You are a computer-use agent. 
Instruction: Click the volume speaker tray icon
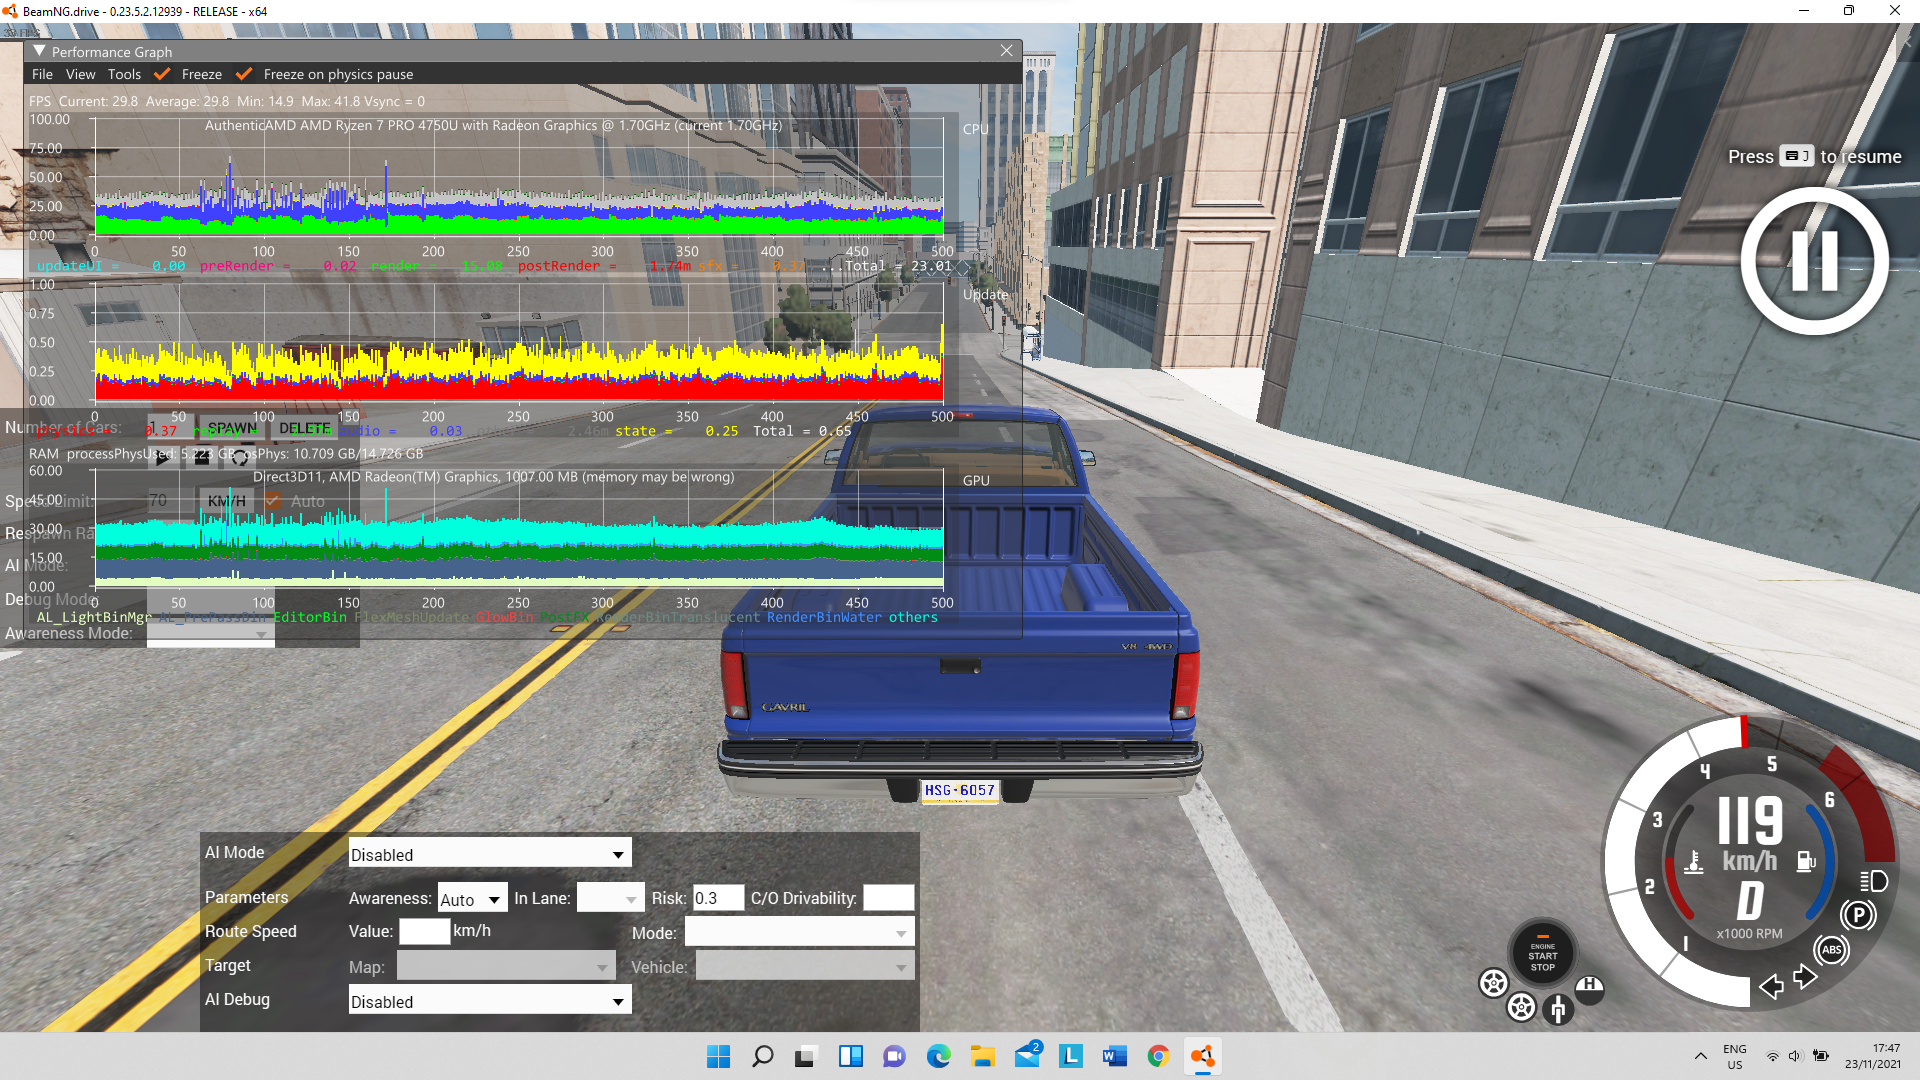coord(1794,1056)
